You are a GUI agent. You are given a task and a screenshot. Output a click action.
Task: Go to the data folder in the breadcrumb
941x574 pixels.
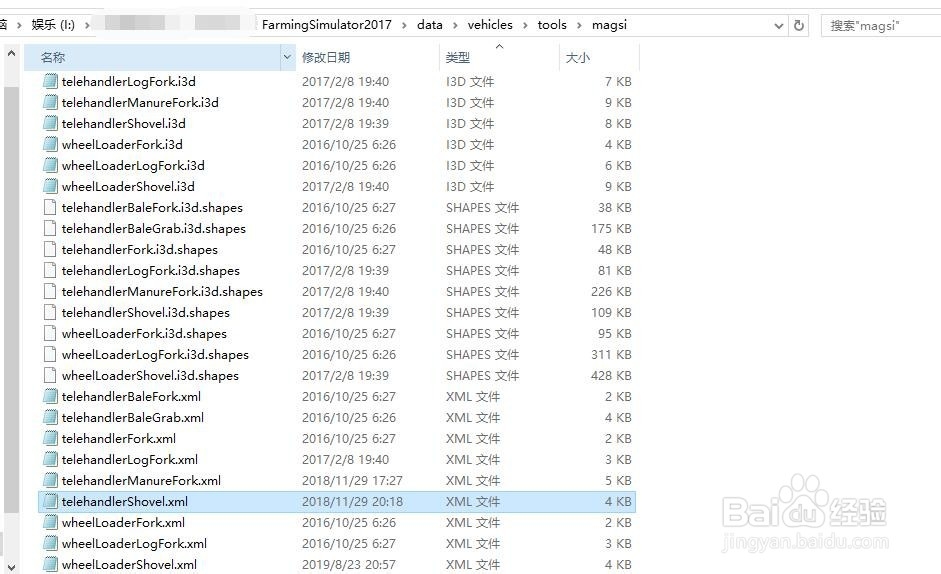(430, 25)
